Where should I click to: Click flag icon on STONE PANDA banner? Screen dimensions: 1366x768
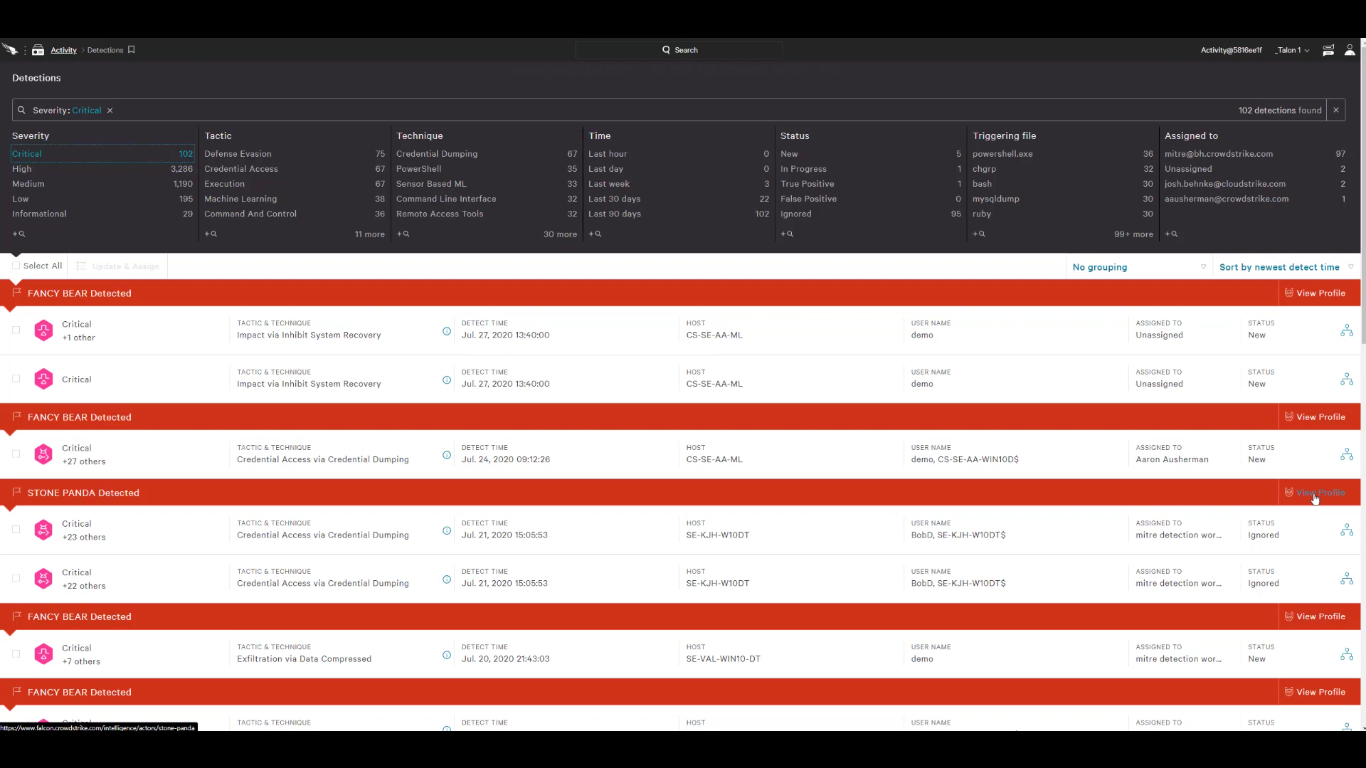(17, 492)
